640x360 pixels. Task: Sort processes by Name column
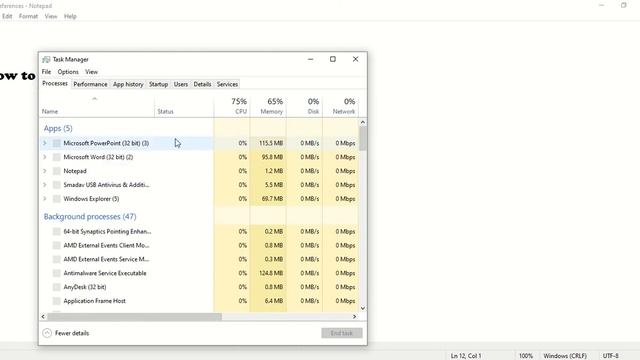[x=97, y=106]
